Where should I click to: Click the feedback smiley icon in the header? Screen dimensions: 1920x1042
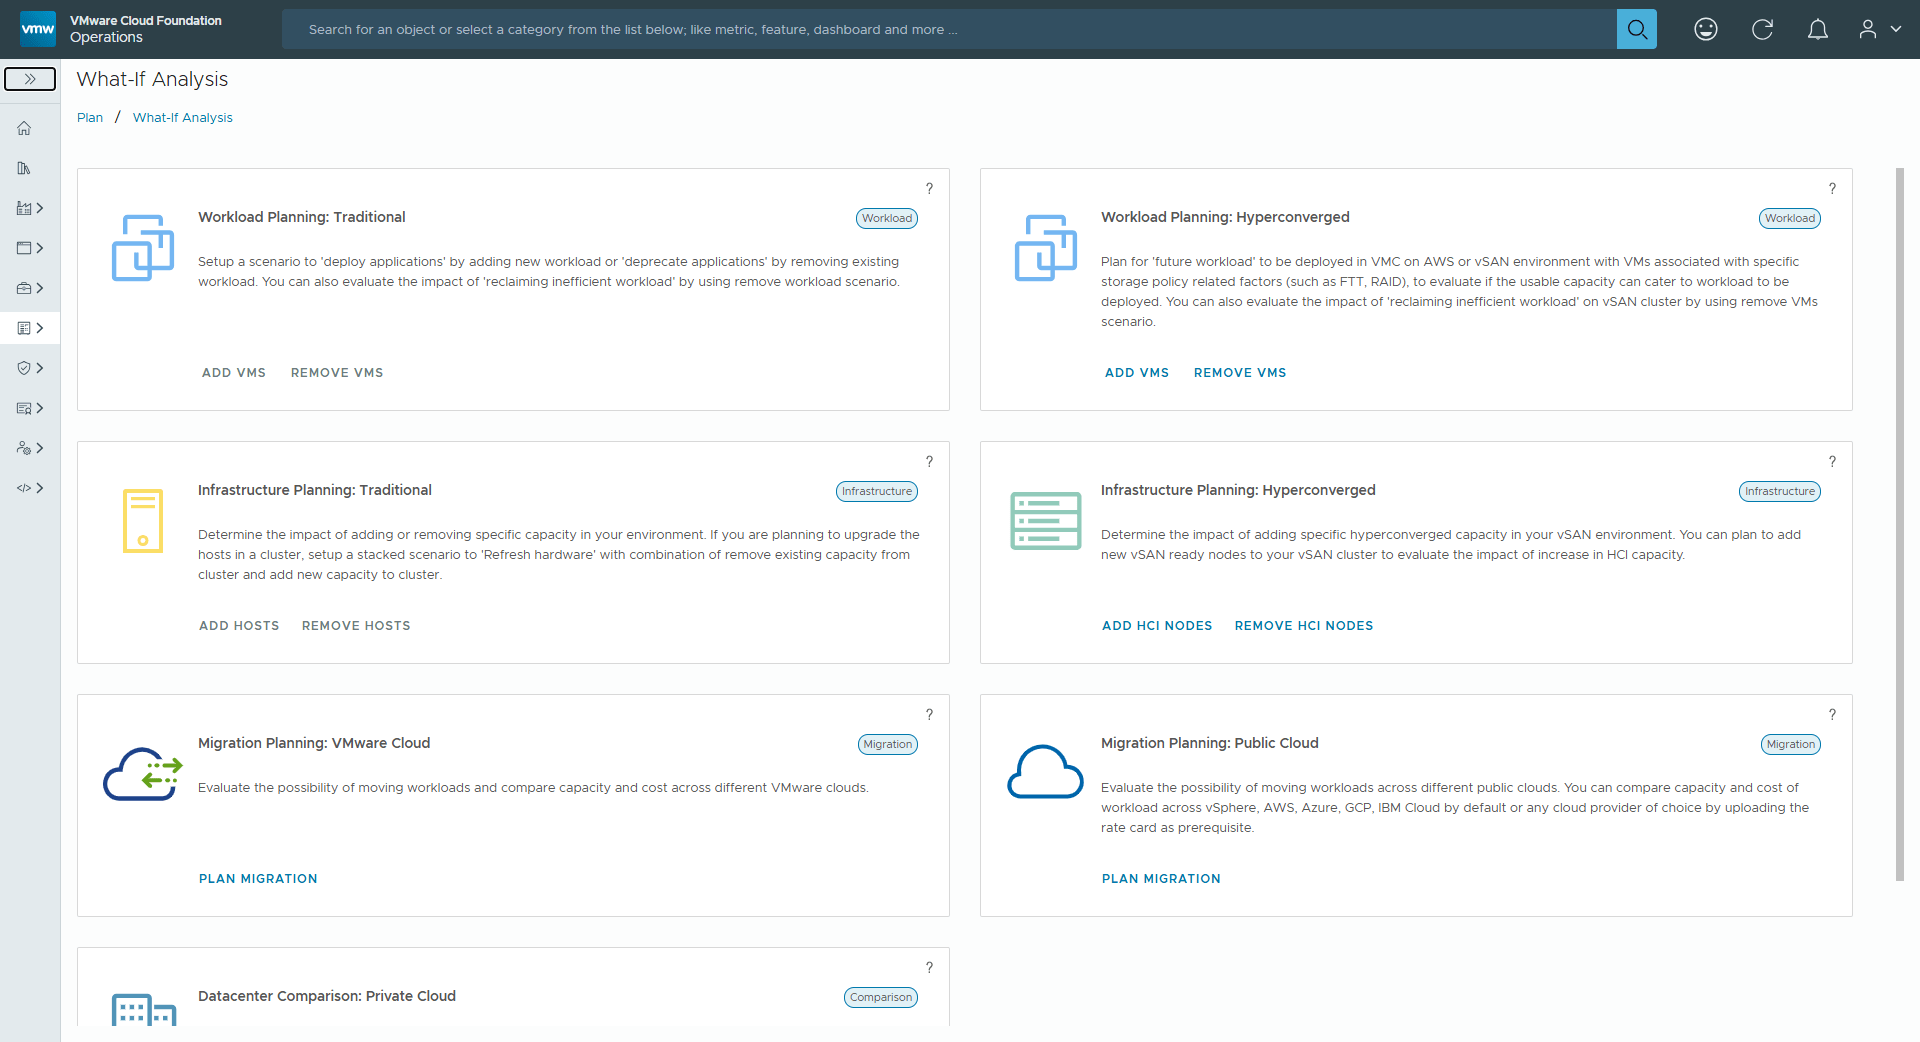click(1706, 29)
